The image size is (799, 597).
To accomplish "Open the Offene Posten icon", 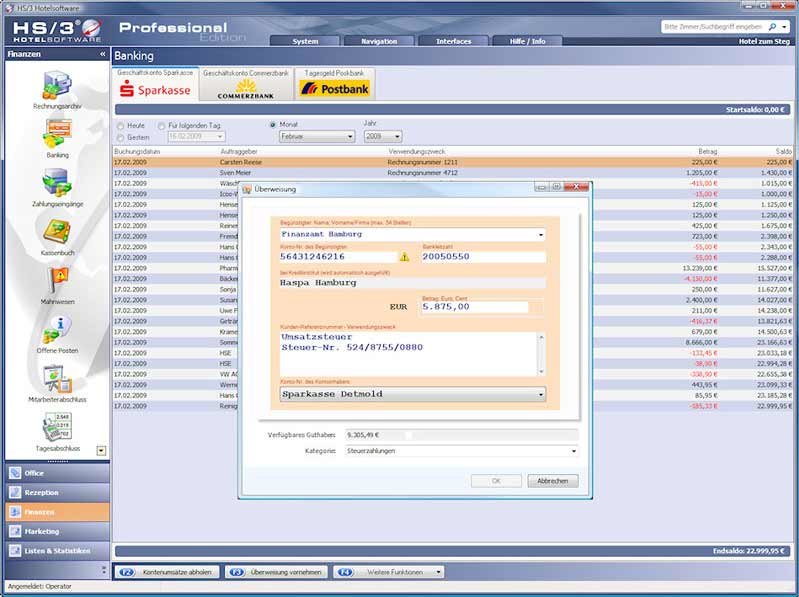I will click(57, 330).
